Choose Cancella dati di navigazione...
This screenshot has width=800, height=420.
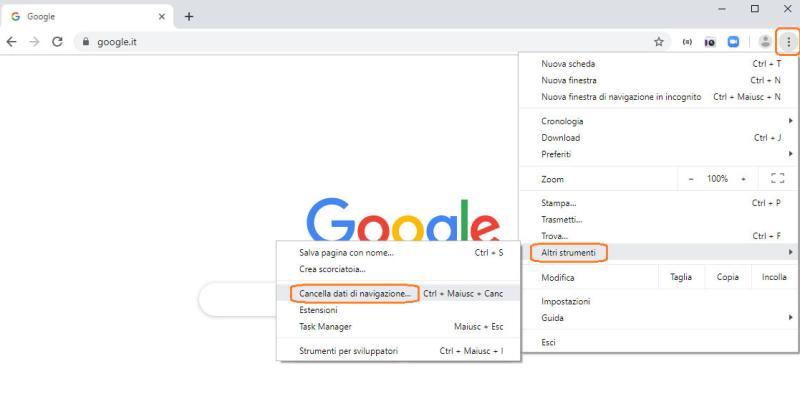[398, 293]
